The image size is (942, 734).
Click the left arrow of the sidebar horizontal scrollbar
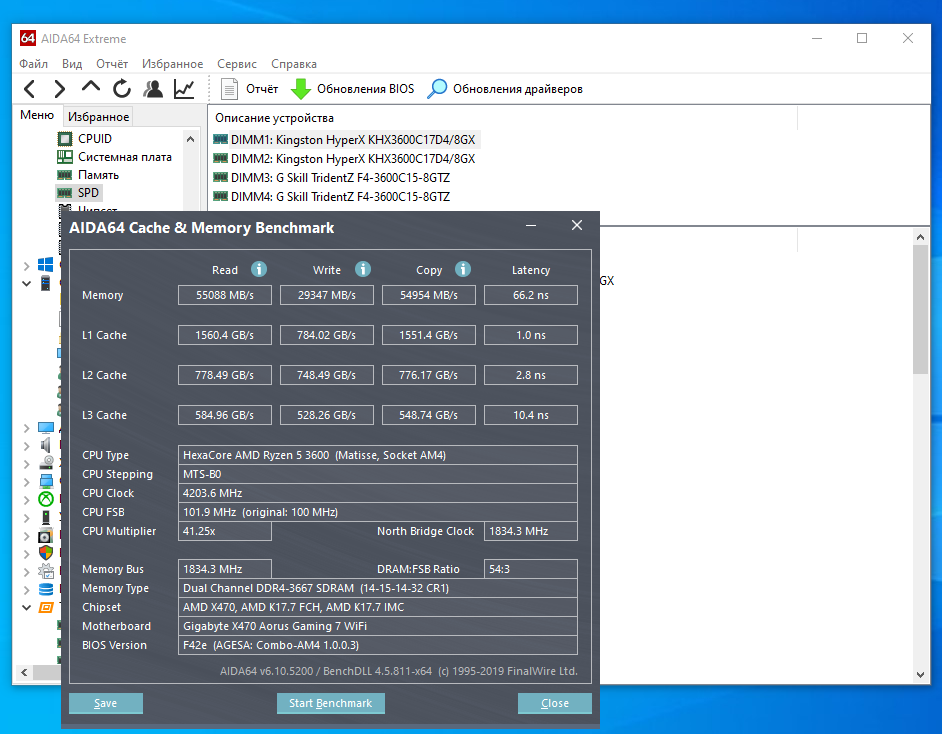click(x=24, y=672)
